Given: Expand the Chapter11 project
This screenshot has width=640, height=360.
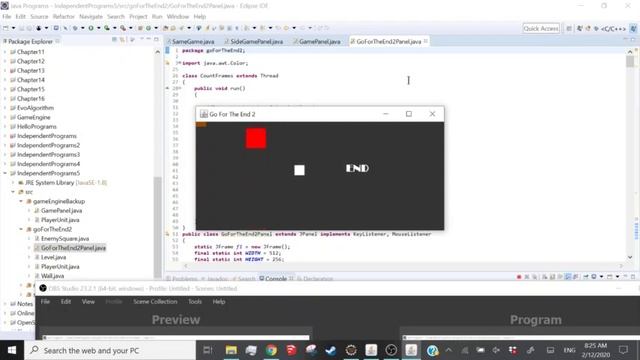Looking at the screenshot, I should pyautogui.click(x=5, y=52).
